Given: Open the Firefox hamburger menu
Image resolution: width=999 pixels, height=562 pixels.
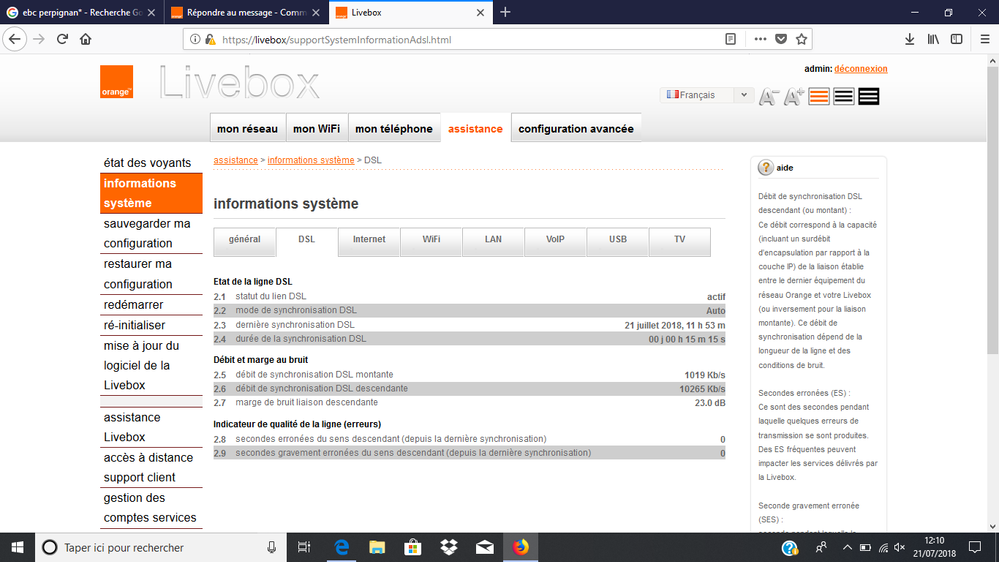Looking at the screenshot, I should [x=985, y=40].
